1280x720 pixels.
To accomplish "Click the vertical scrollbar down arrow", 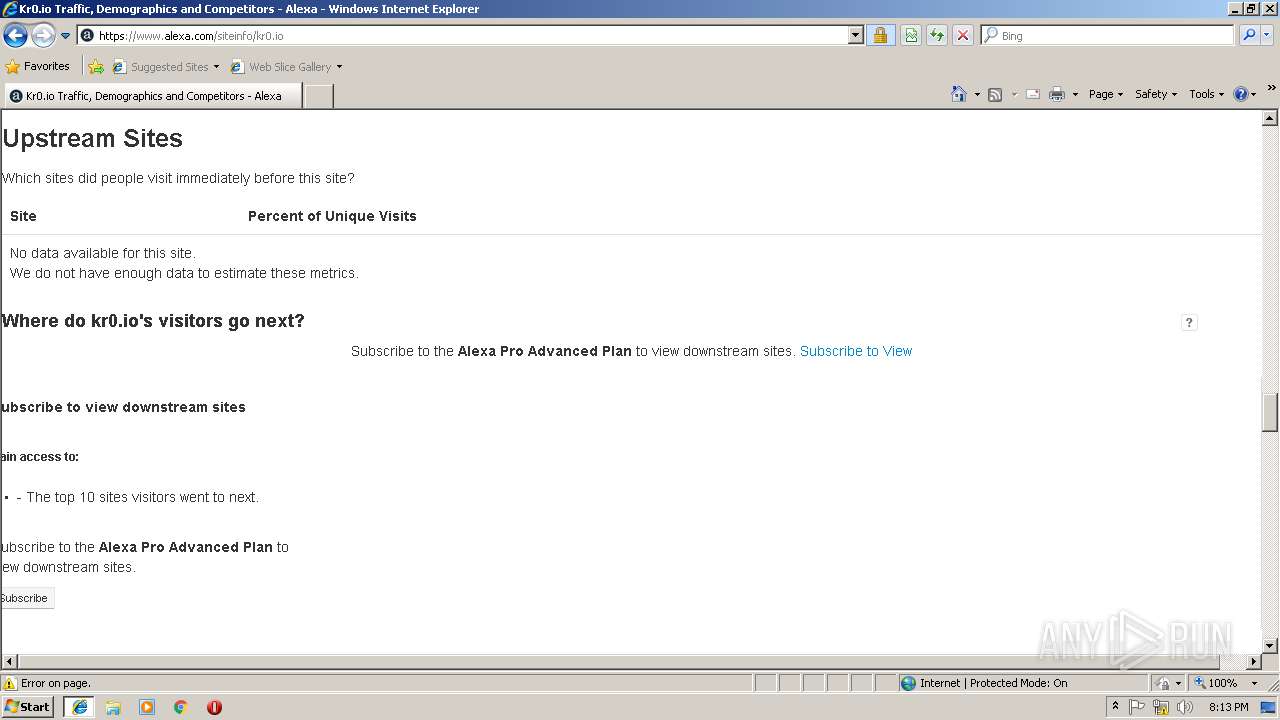I will [x=1270, y=646].
